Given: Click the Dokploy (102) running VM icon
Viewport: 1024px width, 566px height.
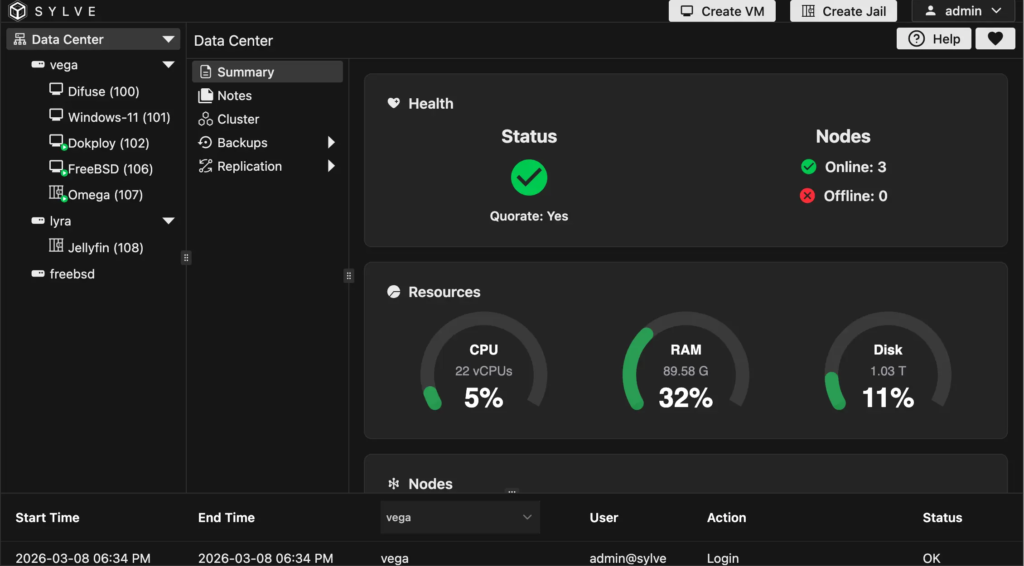Looking at the screenshot, I should 57,142.
